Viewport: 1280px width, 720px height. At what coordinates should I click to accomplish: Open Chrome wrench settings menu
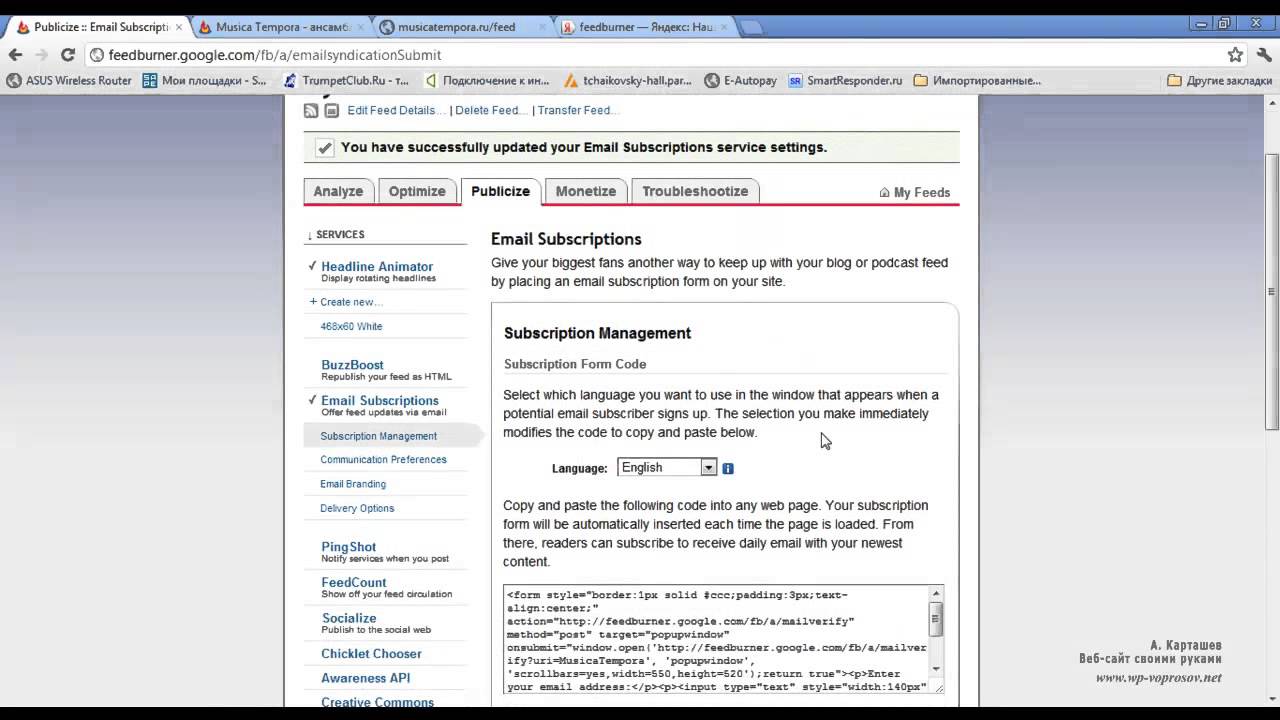(x=1263, y=55)
